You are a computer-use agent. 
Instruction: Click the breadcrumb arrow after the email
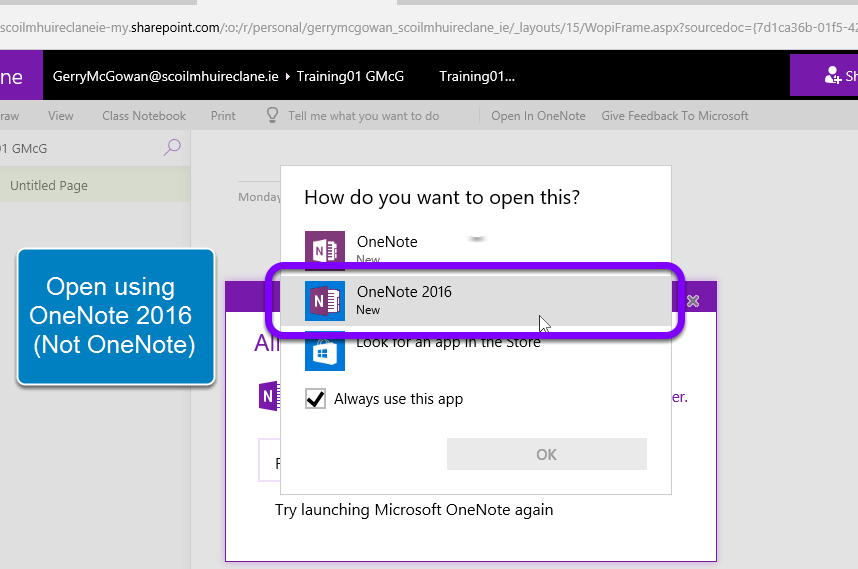point(288,77)
